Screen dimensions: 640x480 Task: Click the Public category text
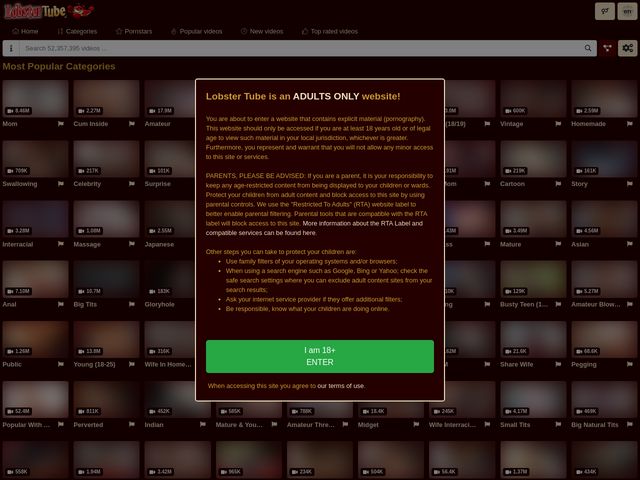(x=12, y=364)
